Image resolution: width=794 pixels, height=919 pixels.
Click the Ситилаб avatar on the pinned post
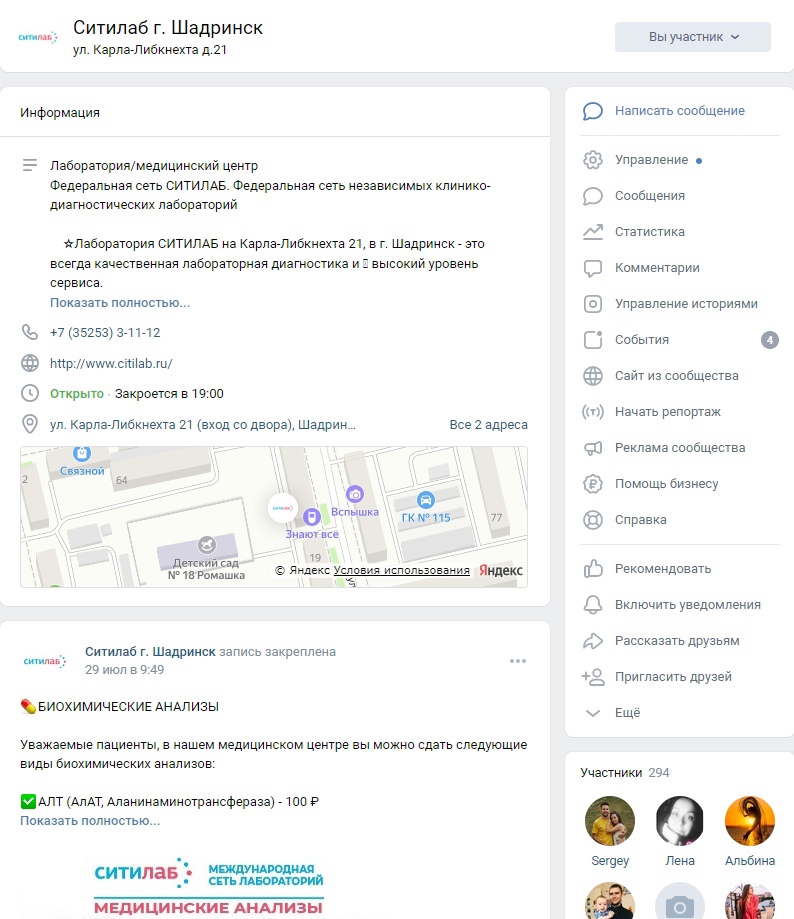point(45,661)
